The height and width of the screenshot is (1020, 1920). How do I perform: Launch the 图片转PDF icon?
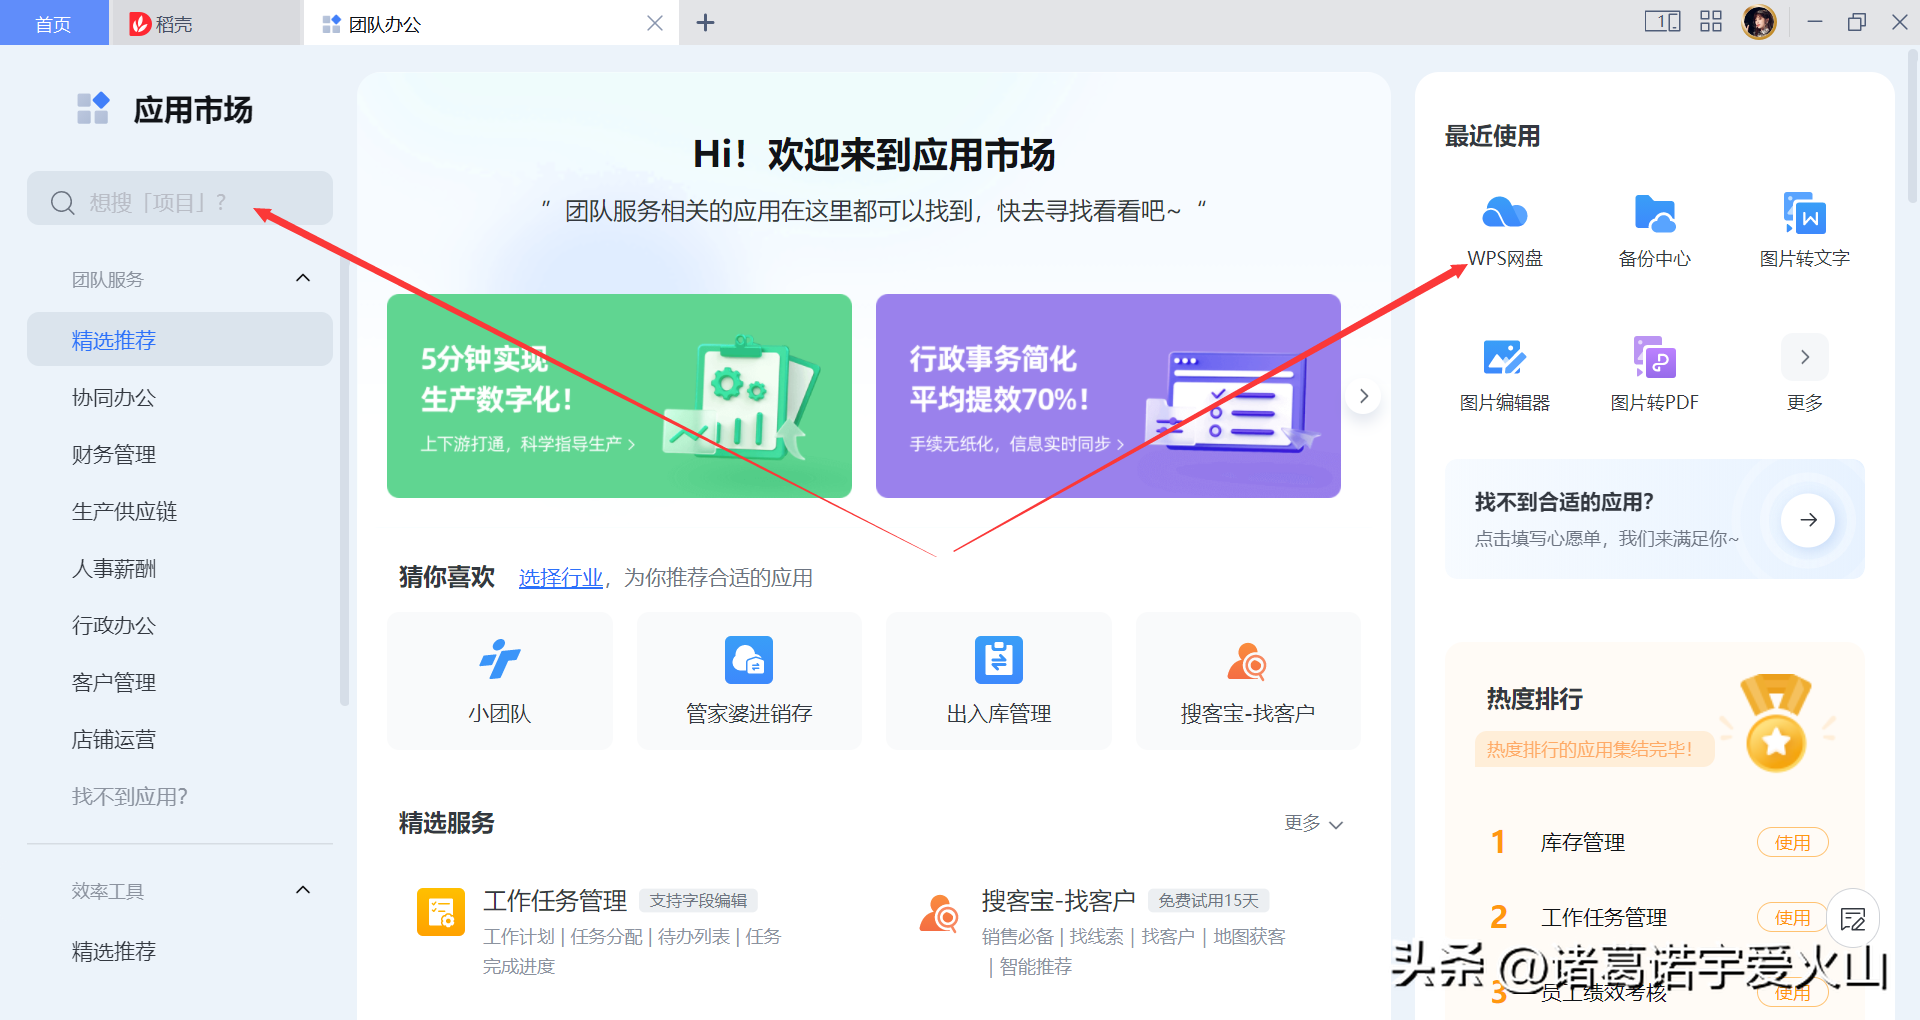(1654, 357)
